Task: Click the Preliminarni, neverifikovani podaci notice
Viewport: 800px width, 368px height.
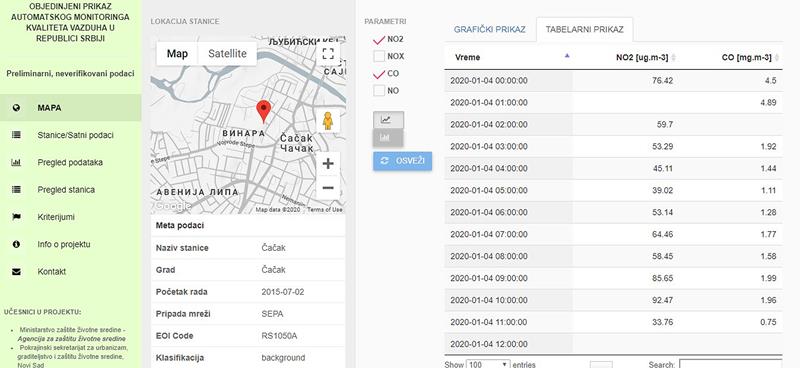Action: (70, 73)
